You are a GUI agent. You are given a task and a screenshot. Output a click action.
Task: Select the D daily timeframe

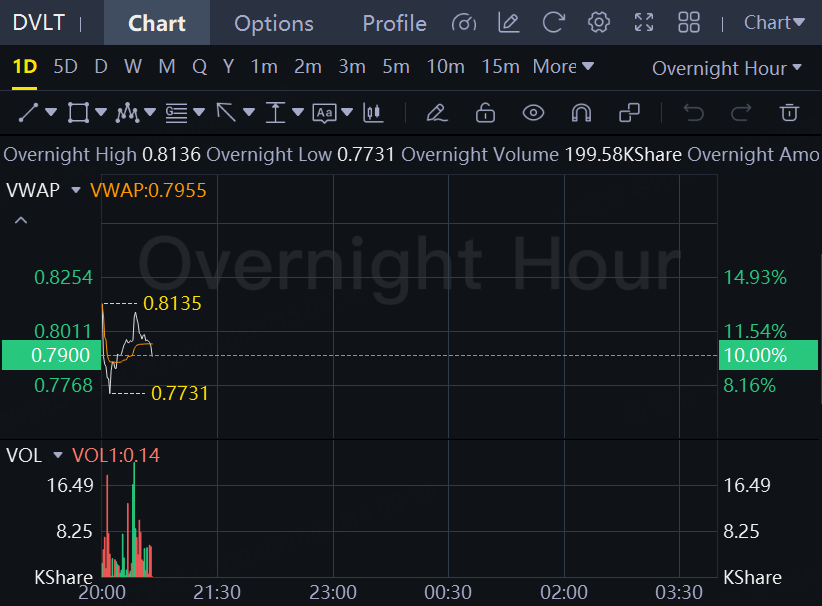pyautogui.click(x=101, y=67)
